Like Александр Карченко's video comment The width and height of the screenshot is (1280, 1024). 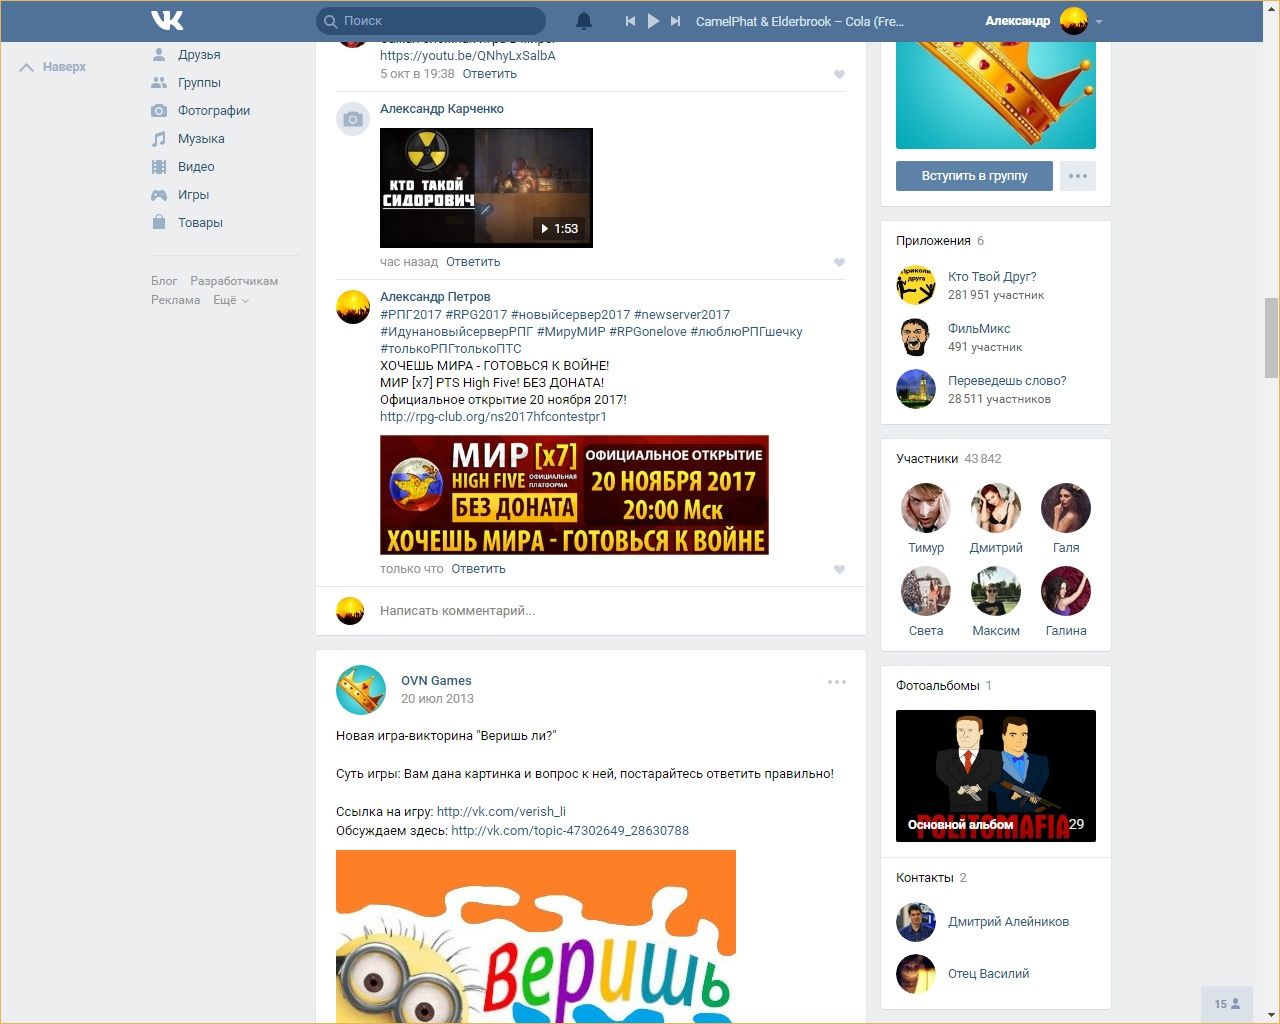(x=839, y=262)
